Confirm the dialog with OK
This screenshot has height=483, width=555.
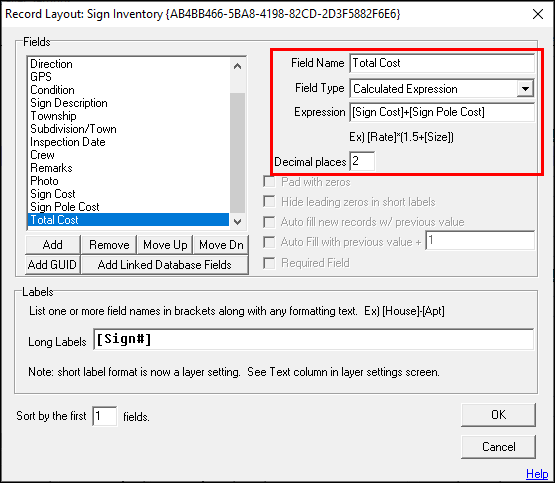click(498, 415)
